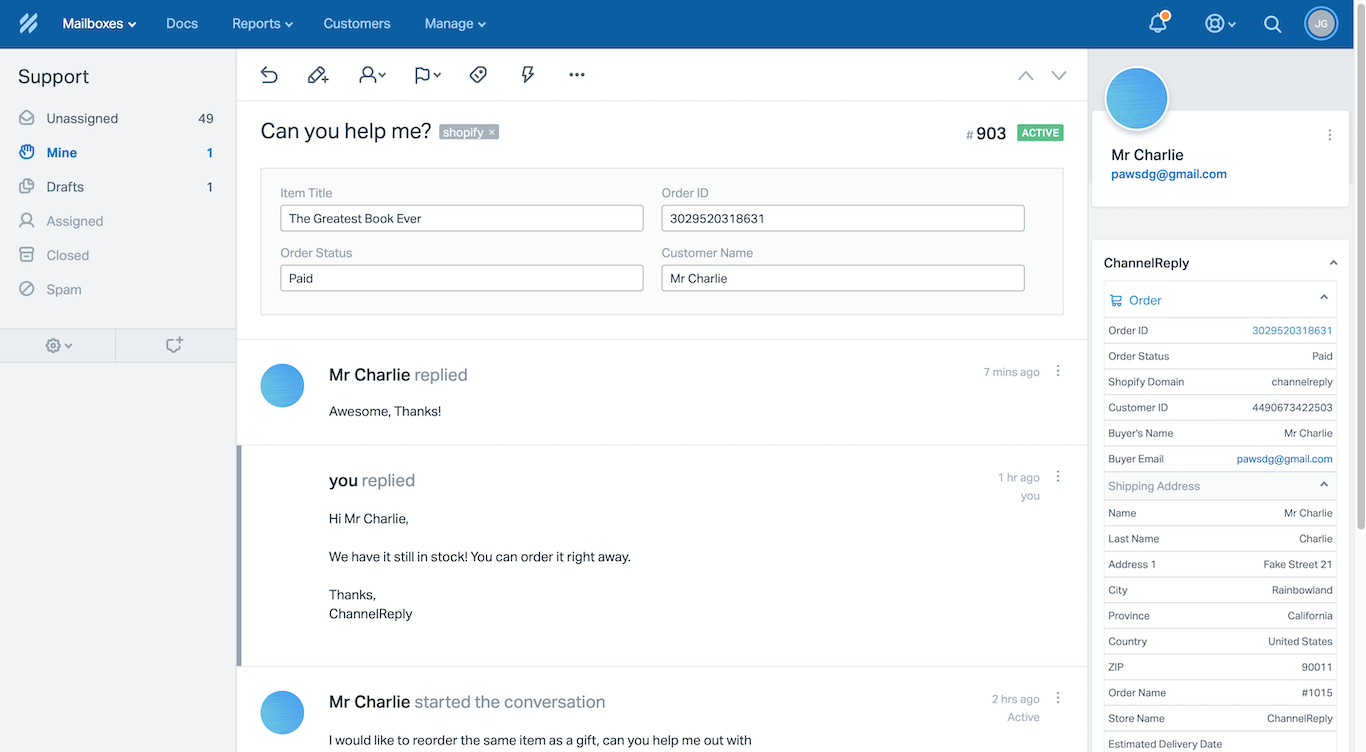Click the '7 mins ago' timestamp
The height and width of the screenshot is (752, 1366).
tap(1011, 372)
